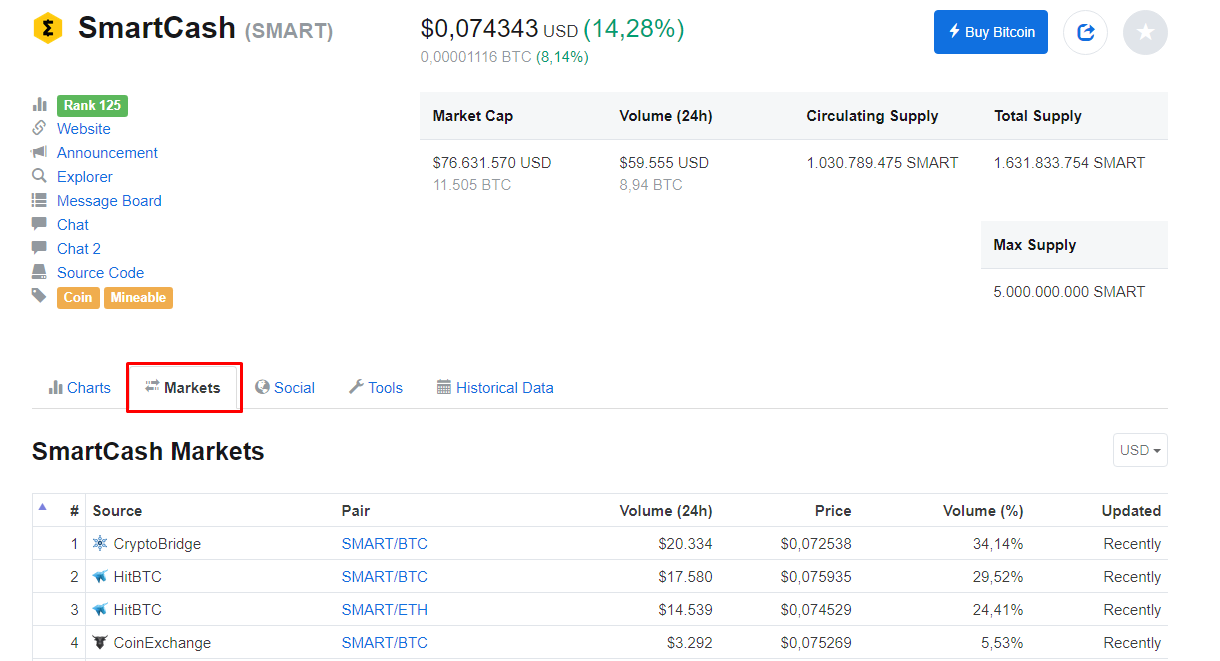The height and width of the screenshot is (661, 1220).
Task: Click the share arrow icon button
Action: [x=1085, y=32]
